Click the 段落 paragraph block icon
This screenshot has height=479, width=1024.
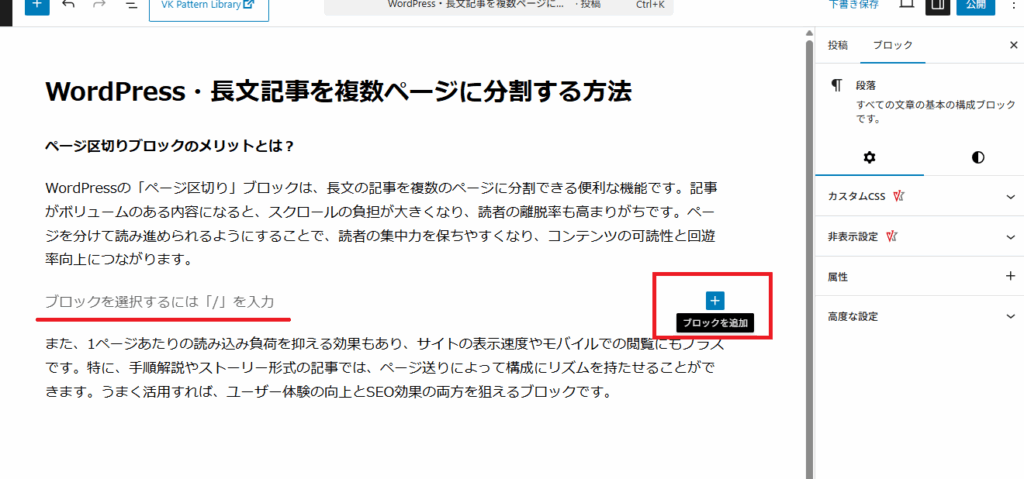[x=836, y=86]
